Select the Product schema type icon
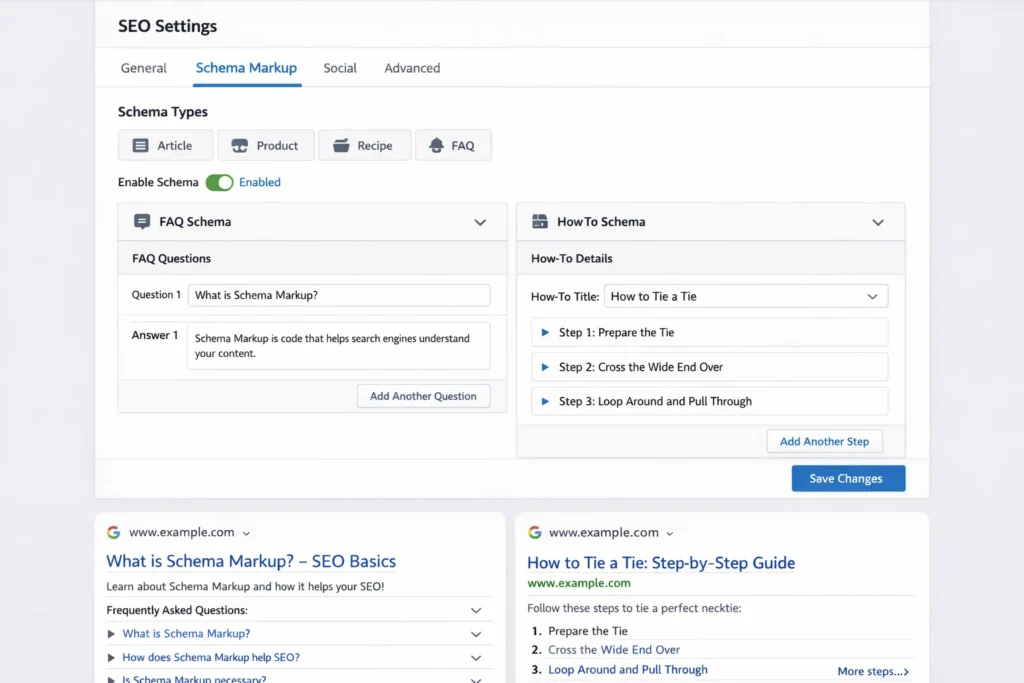This screenshot has width=1024, height=683. 239,146
